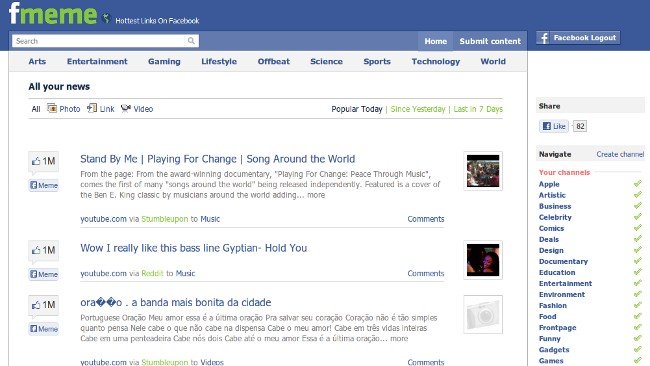The image size is (650, 366).
Task: Open the Technology category tab
Action: tap(436, 61)
